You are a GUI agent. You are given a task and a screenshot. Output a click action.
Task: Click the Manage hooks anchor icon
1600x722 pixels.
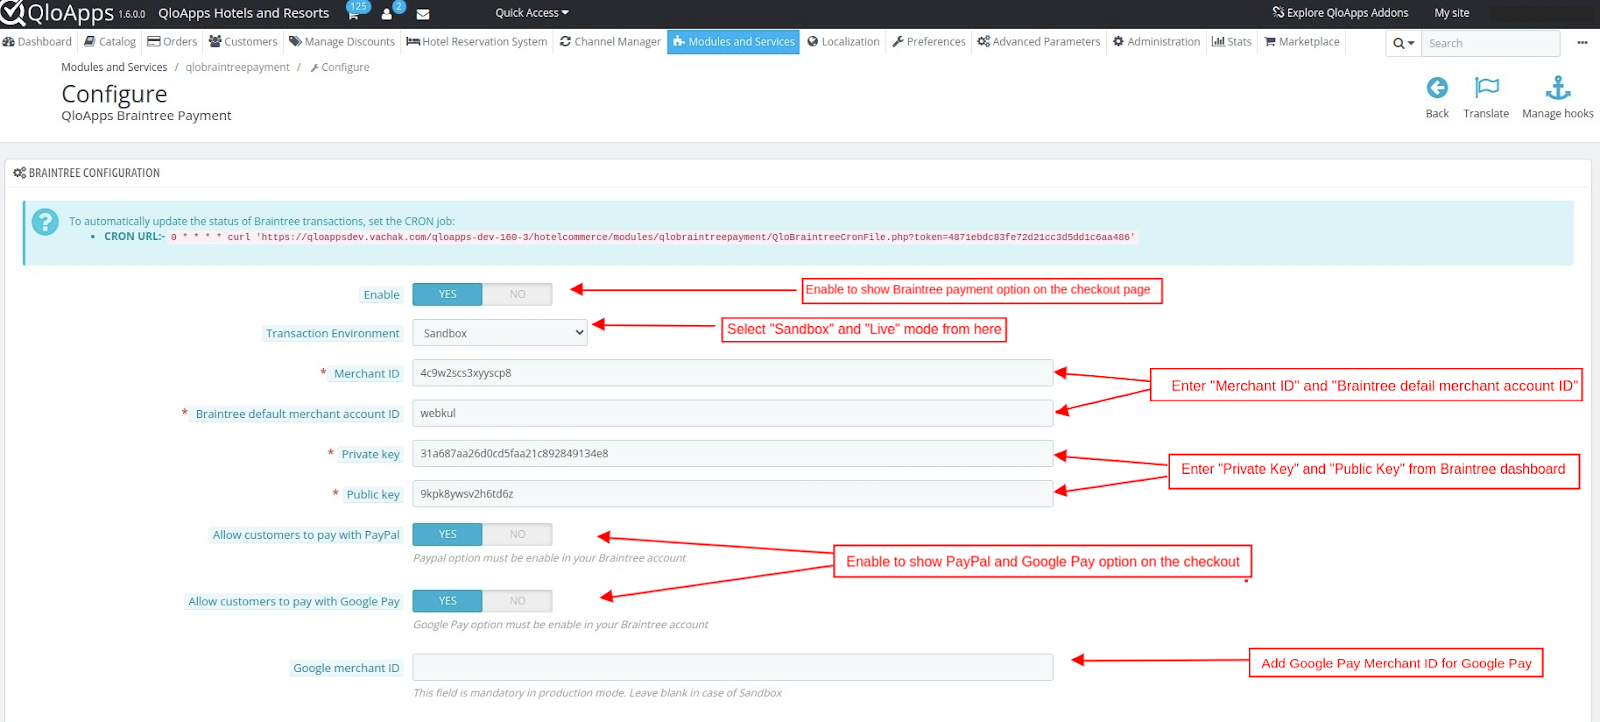[x=1558, y=88]
